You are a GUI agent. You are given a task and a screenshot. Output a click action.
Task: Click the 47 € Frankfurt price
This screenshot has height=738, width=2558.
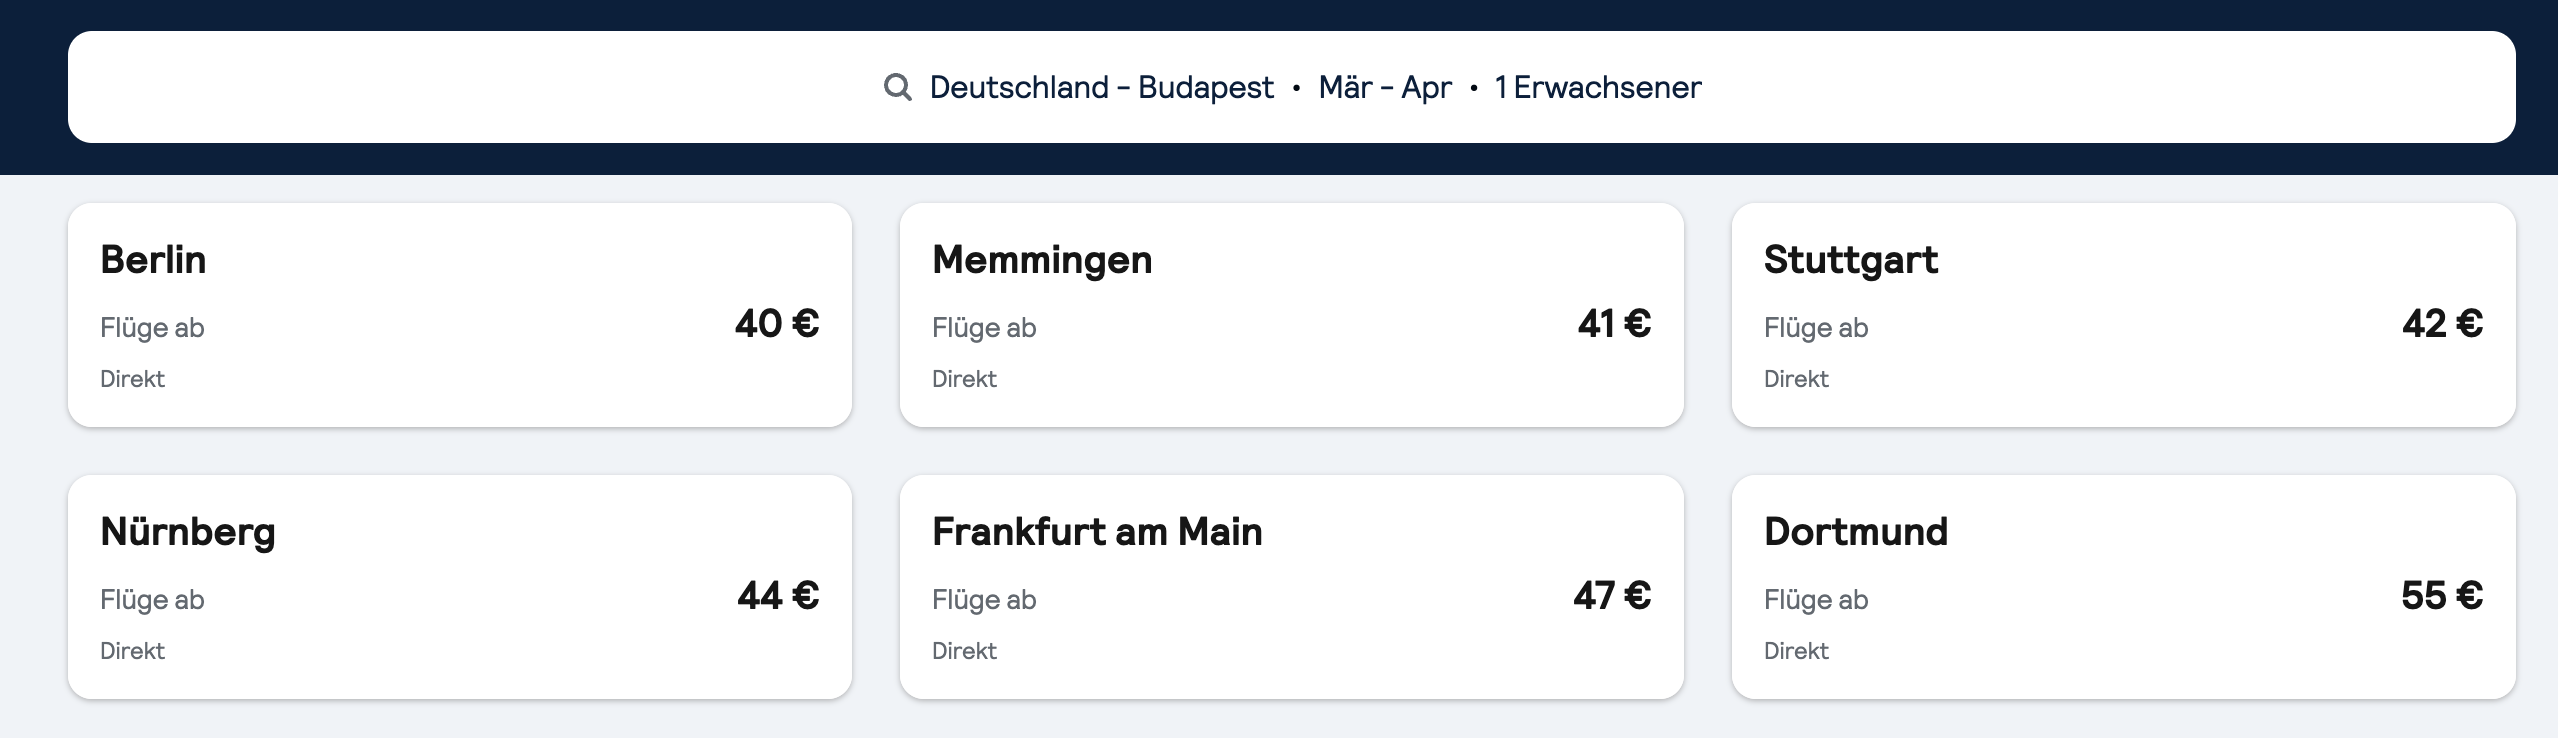point(1612,595)
